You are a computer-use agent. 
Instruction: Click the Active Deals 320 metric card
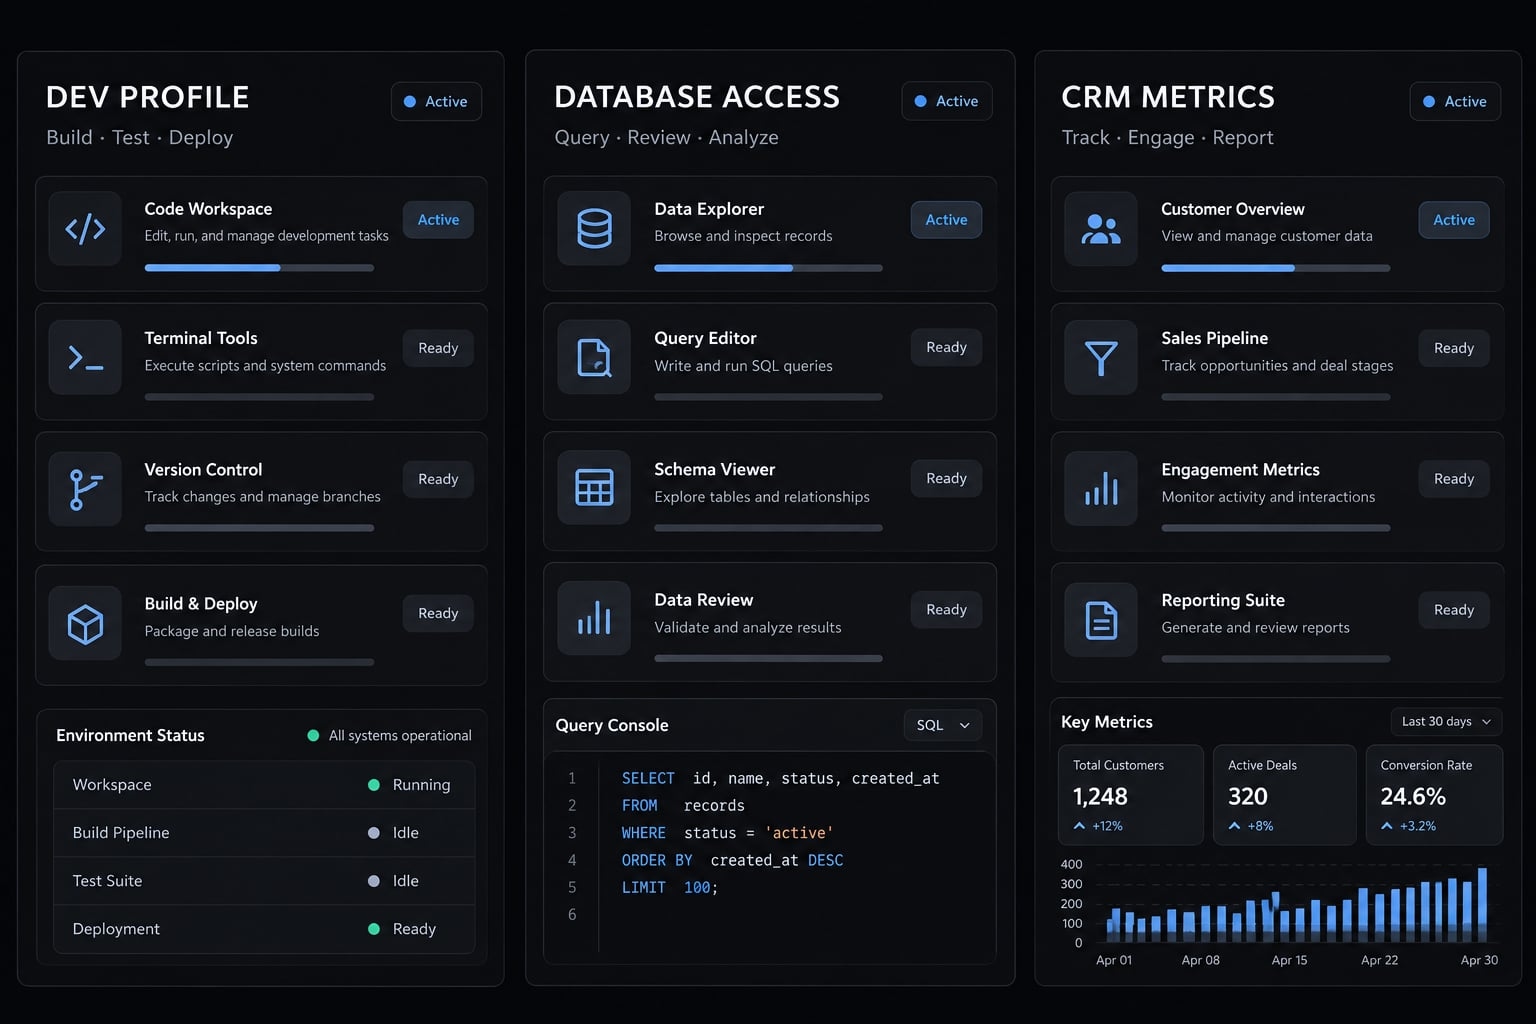1285,795
